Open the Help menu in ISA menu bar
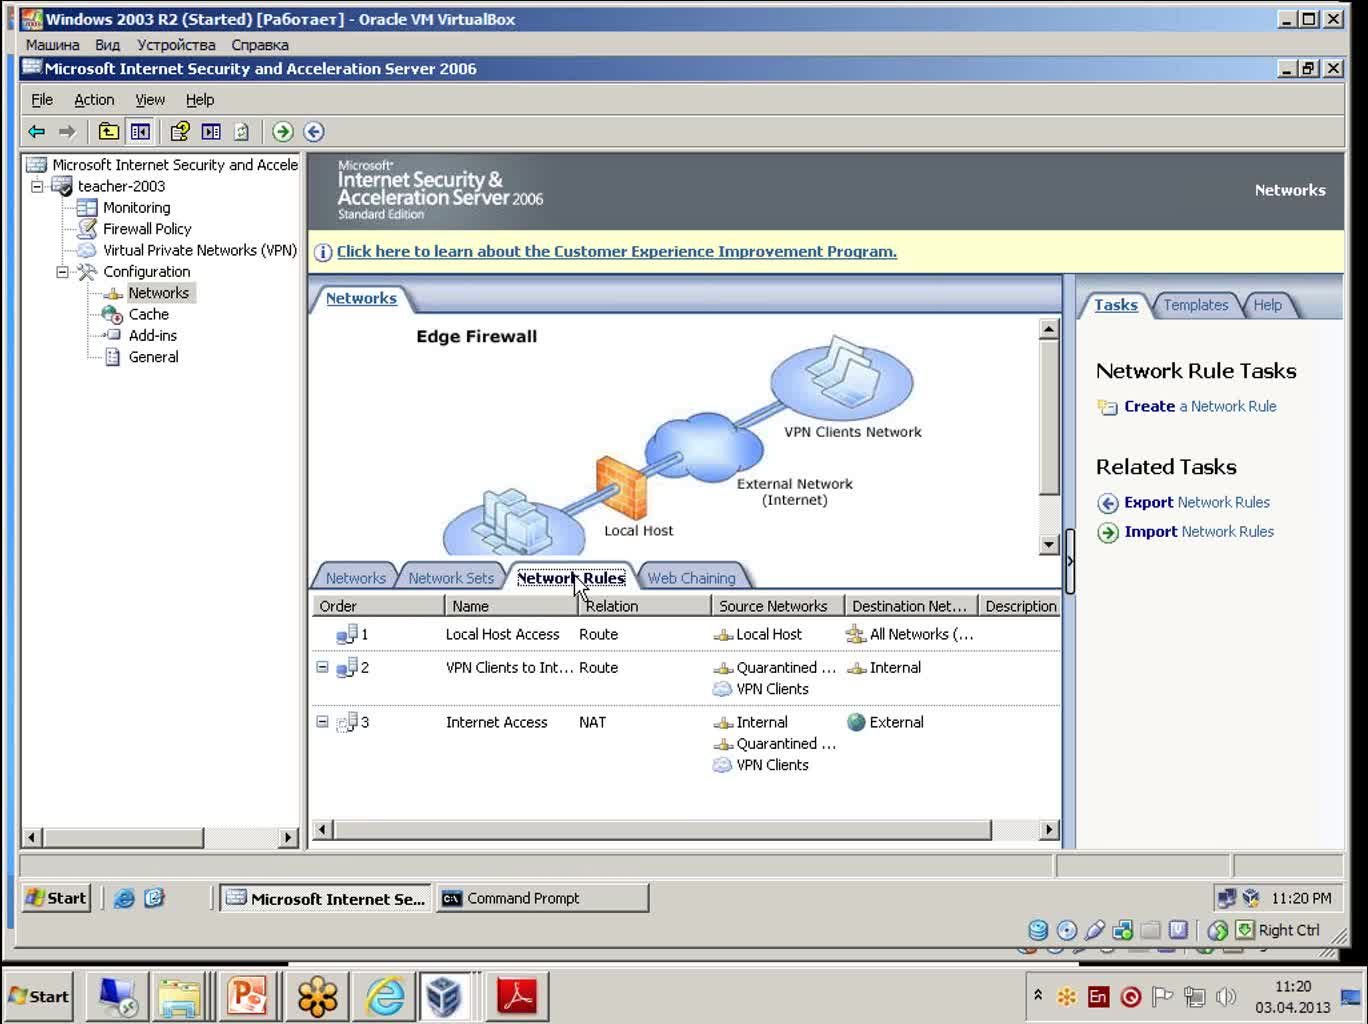This screenshot has width=1368, height=1024. pyautogui.click(x=200, y=100)
